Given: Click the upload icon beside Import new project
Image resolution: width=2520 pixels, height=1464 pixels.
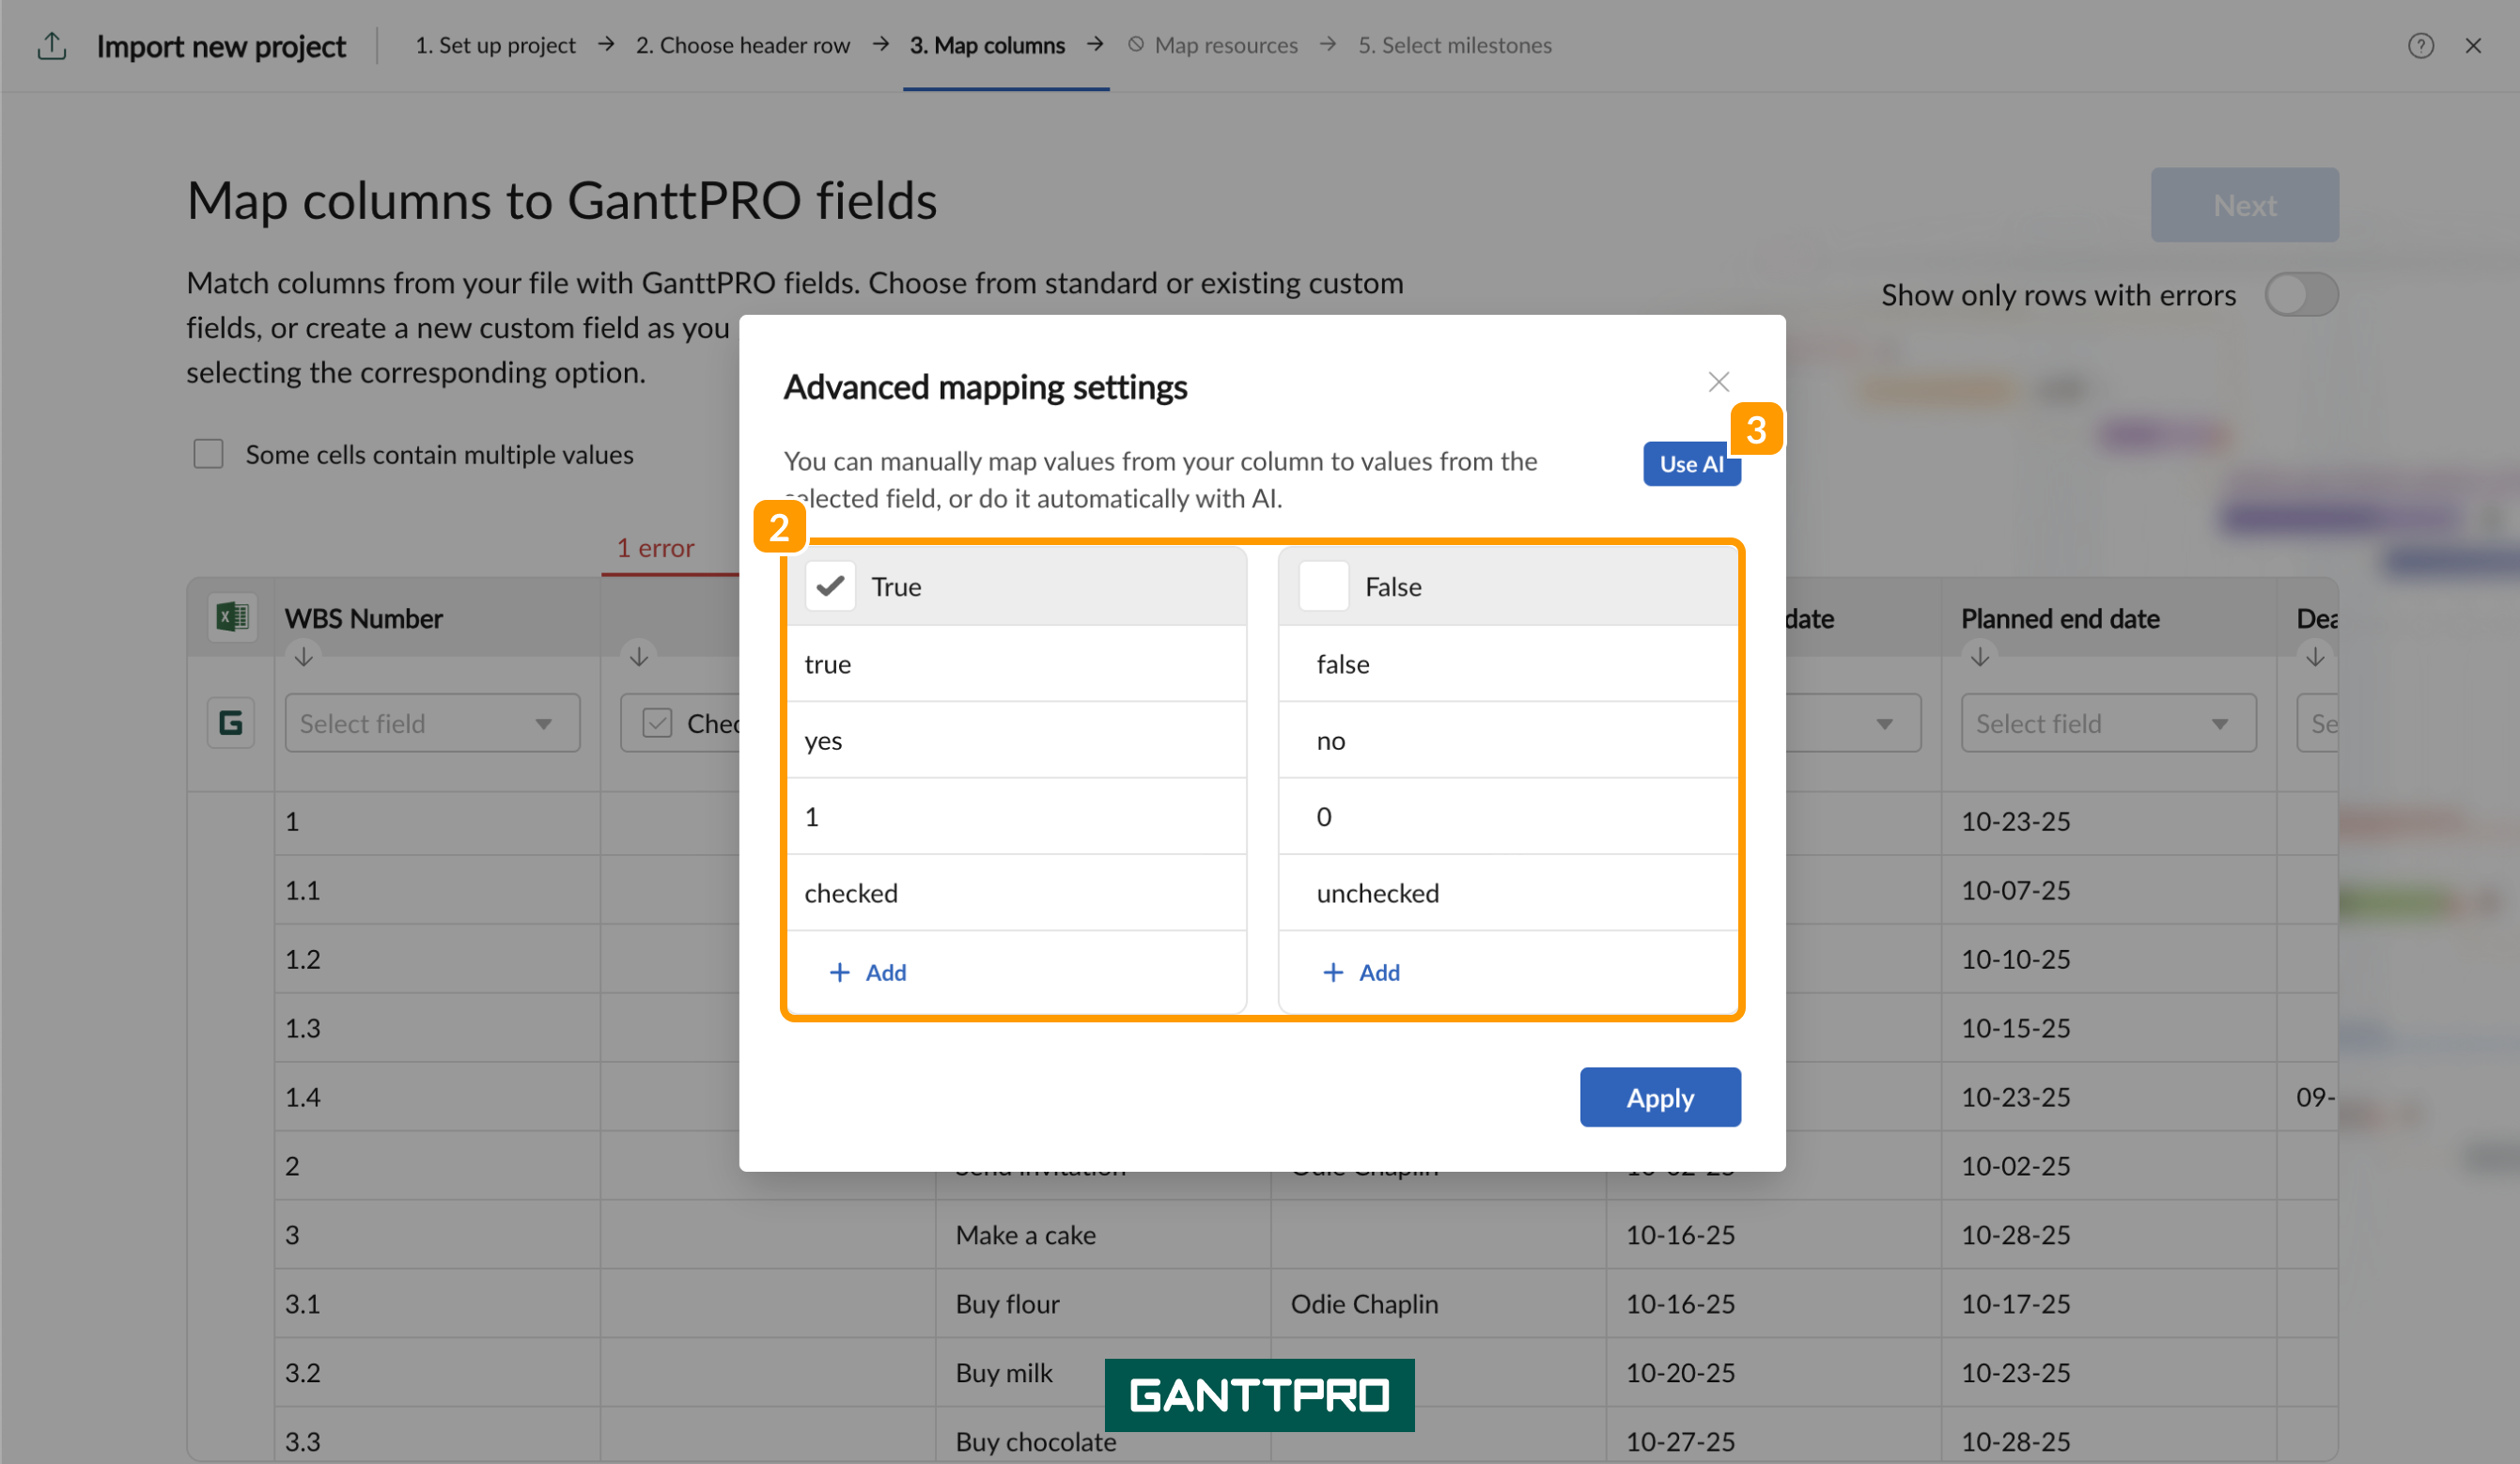Looking at the screenshot, I should pyautogui.click(x=52, y=45).
